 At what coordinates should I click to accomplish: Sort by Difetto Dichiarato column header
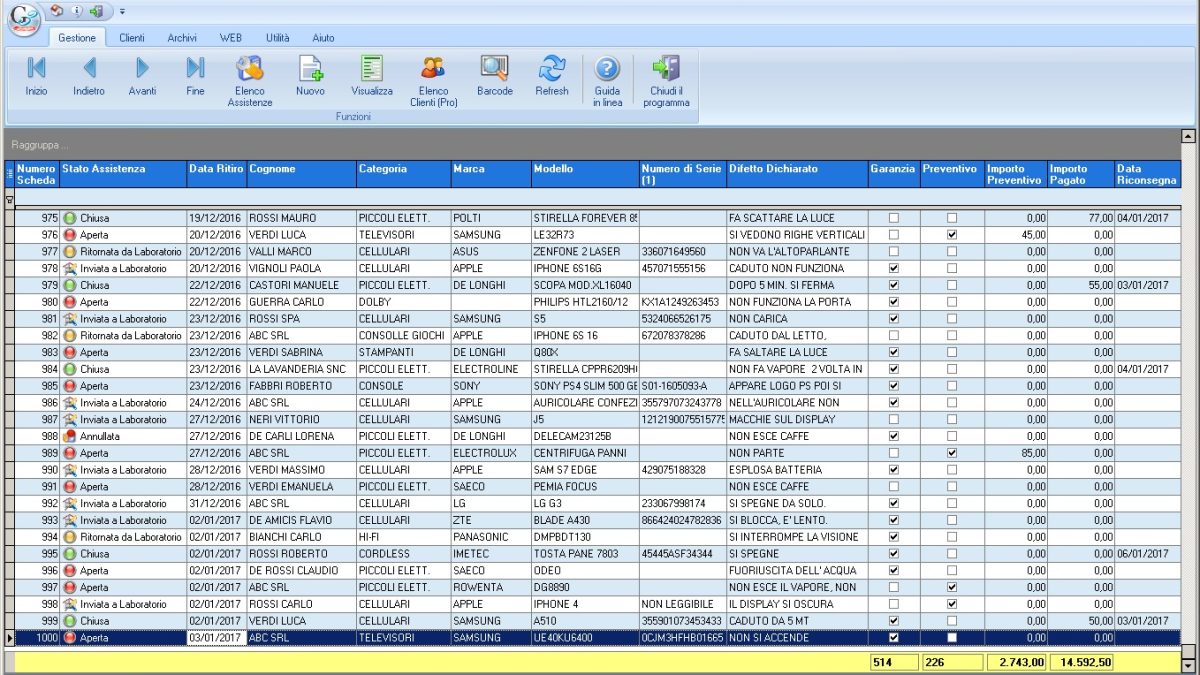tap(797, 174)
